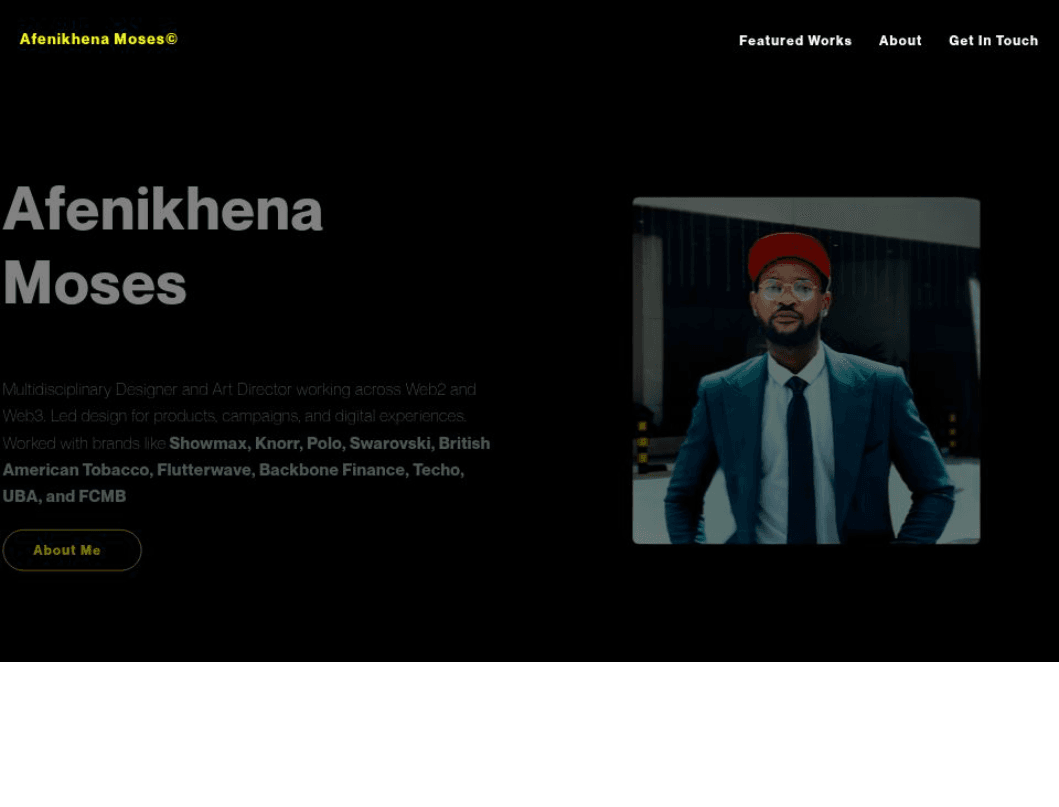Click the Multidisciplinary Designer intro text line
1059x807 pixels.
pos(239,390)
